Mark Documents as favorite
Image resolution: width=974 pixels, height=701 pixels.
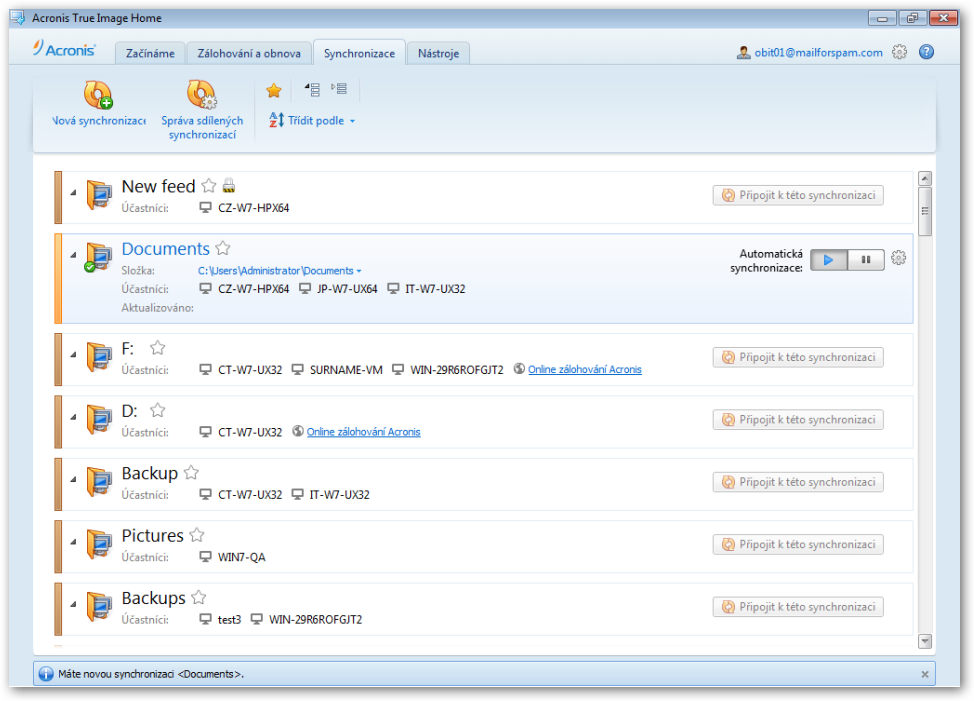click(223, 248)
